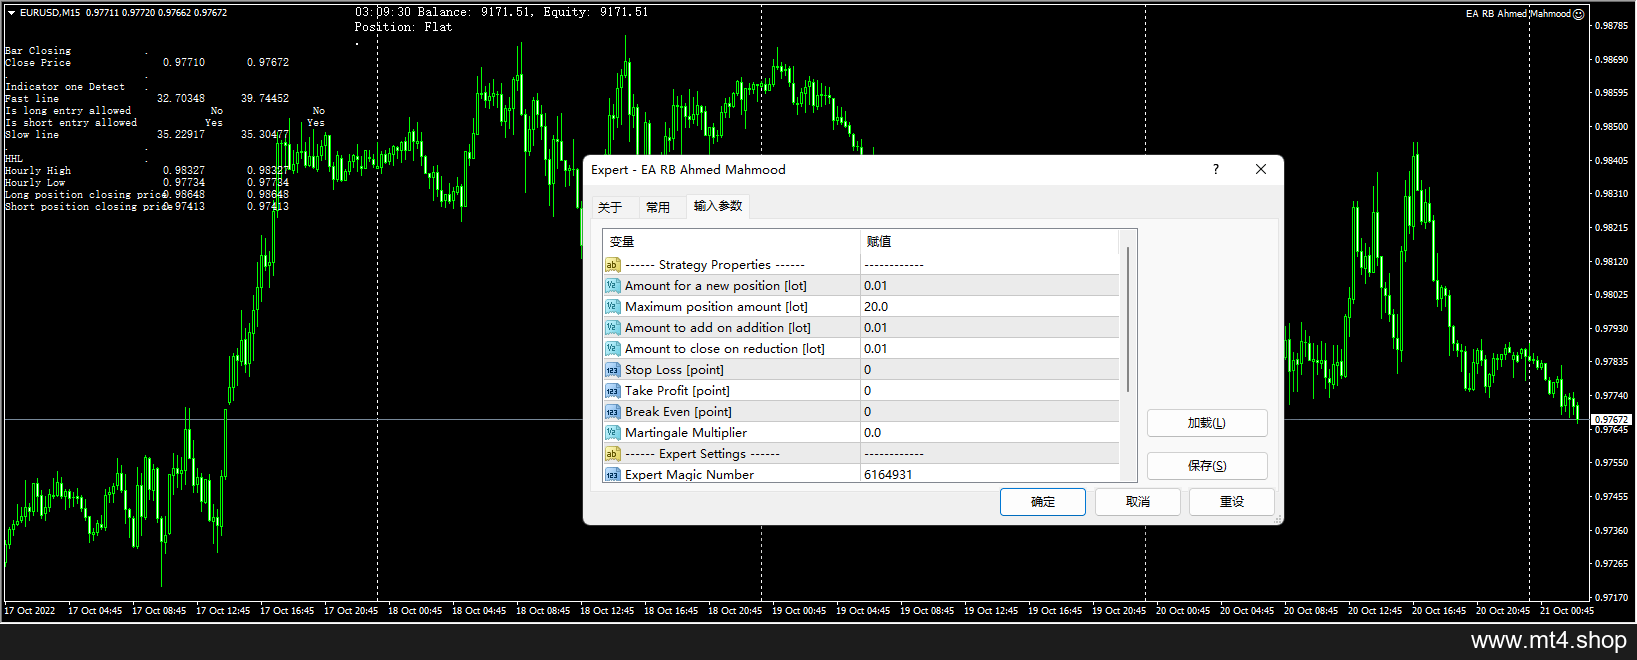Select the Stop Loss [point] row label

click(674, 370)
